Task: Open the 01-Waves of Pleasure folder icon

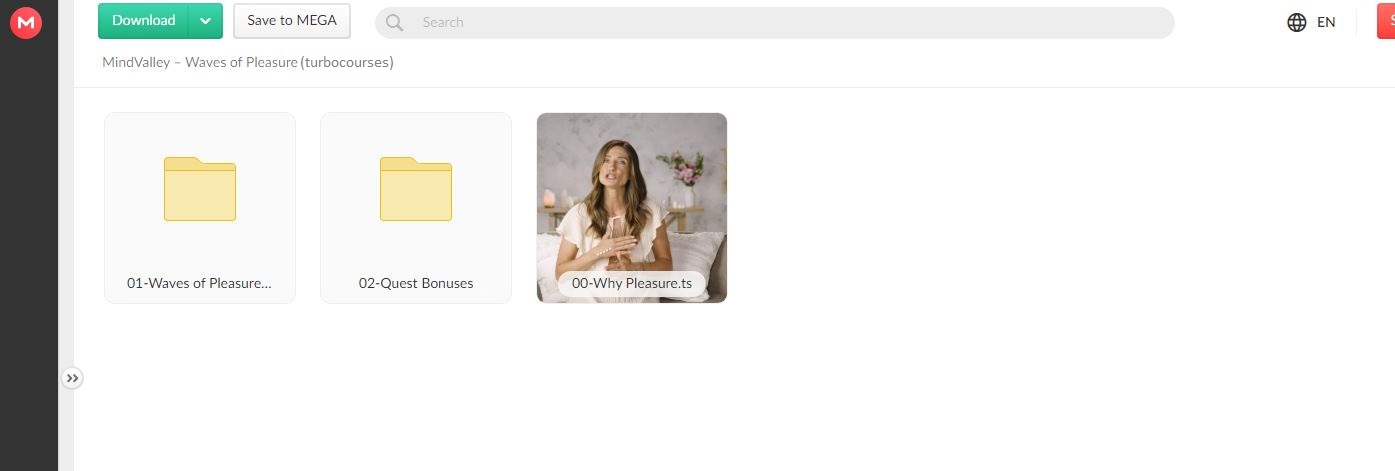Action: 200,188
